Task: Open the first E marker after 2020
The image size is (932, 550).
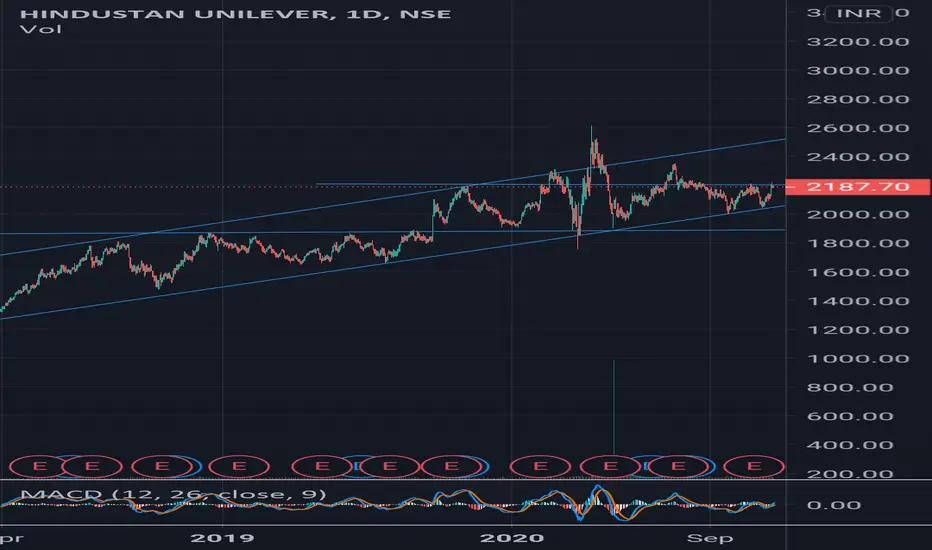Action: coord(540,466)
